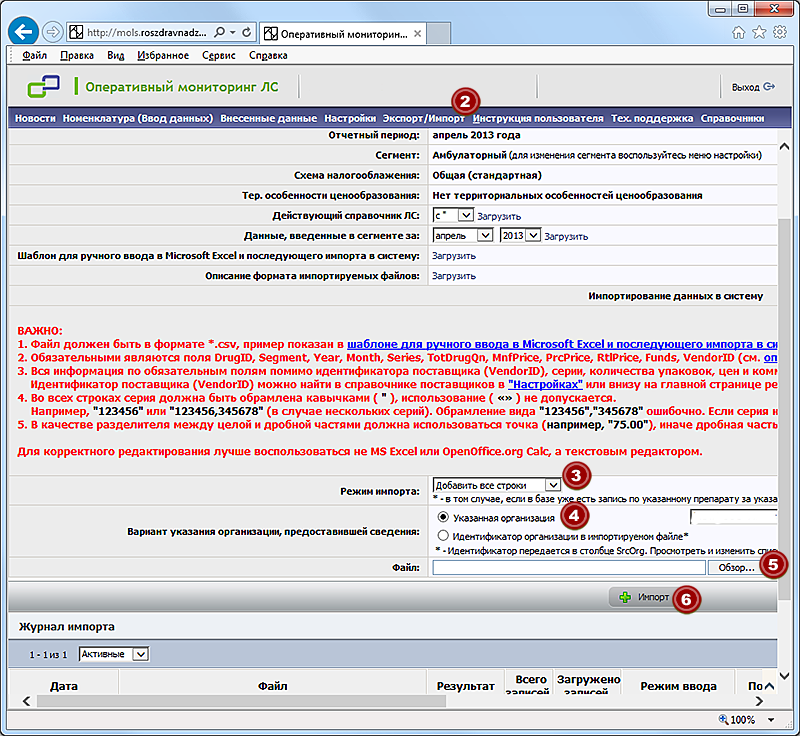Open Номенклатура (Ввод данных) section

[138, 118]
